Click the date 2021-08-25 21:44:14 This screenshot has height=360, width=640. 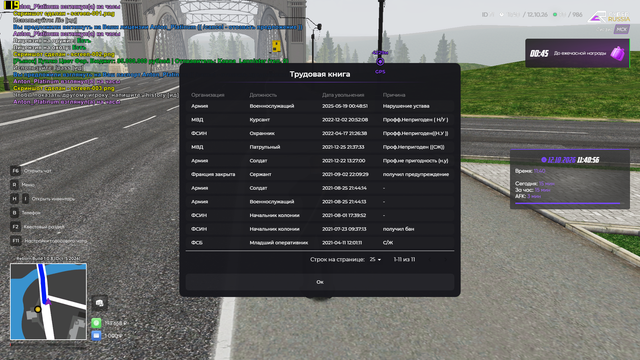click(344, 188)
